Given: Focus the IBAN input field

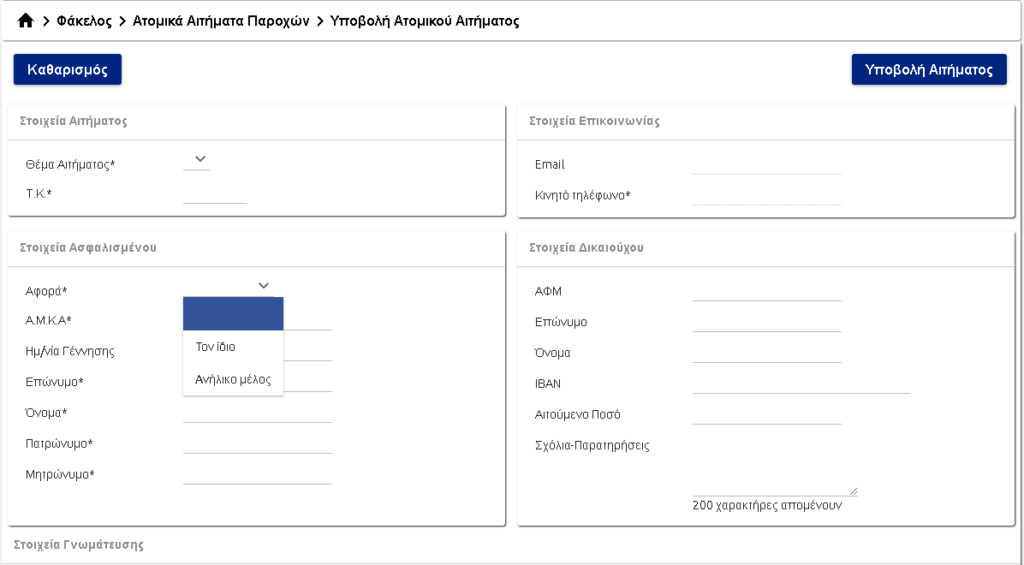Looking at the screenshot, I should pyautogui.click(x=801, y=383).
